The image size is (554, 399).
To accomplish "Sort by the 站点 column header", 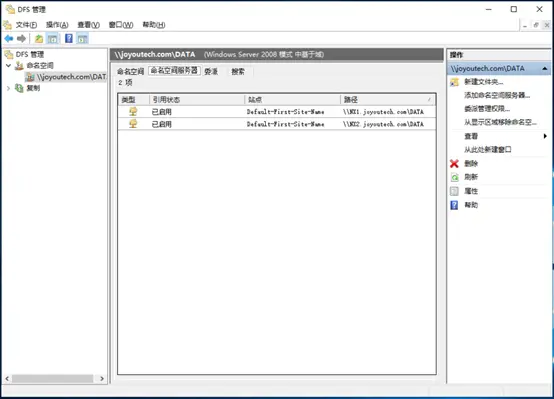I will 292,100.
